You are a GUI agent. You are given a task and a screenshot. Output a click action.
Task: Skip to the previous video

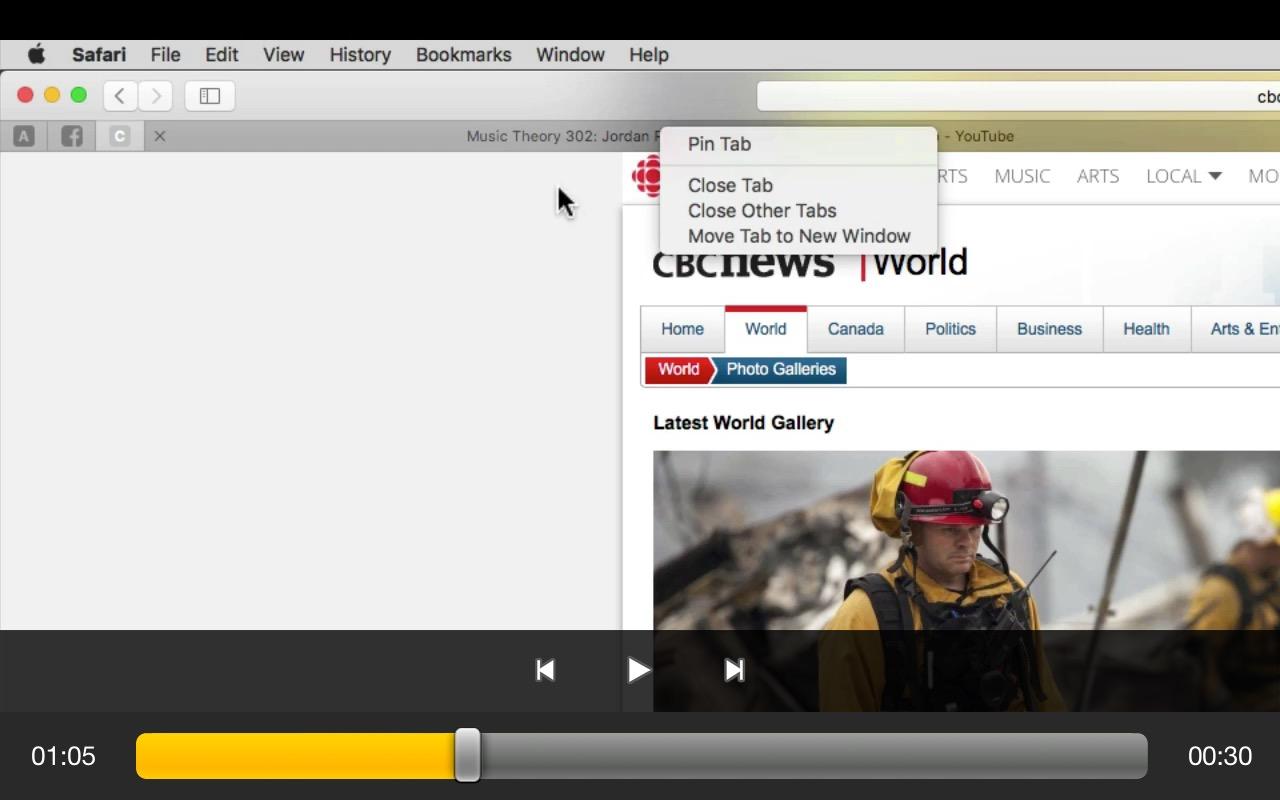[x=545, y=670]
